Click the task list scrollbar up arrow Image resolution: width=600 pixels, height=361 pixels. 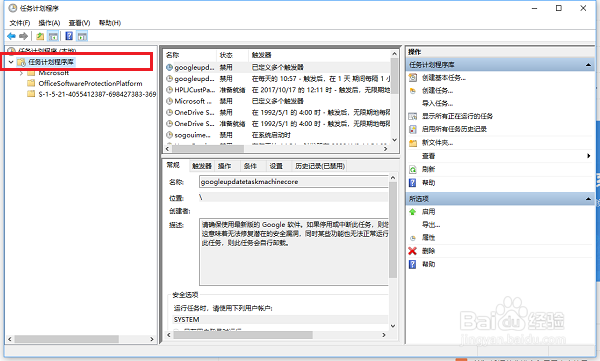[x=395, y=54]
